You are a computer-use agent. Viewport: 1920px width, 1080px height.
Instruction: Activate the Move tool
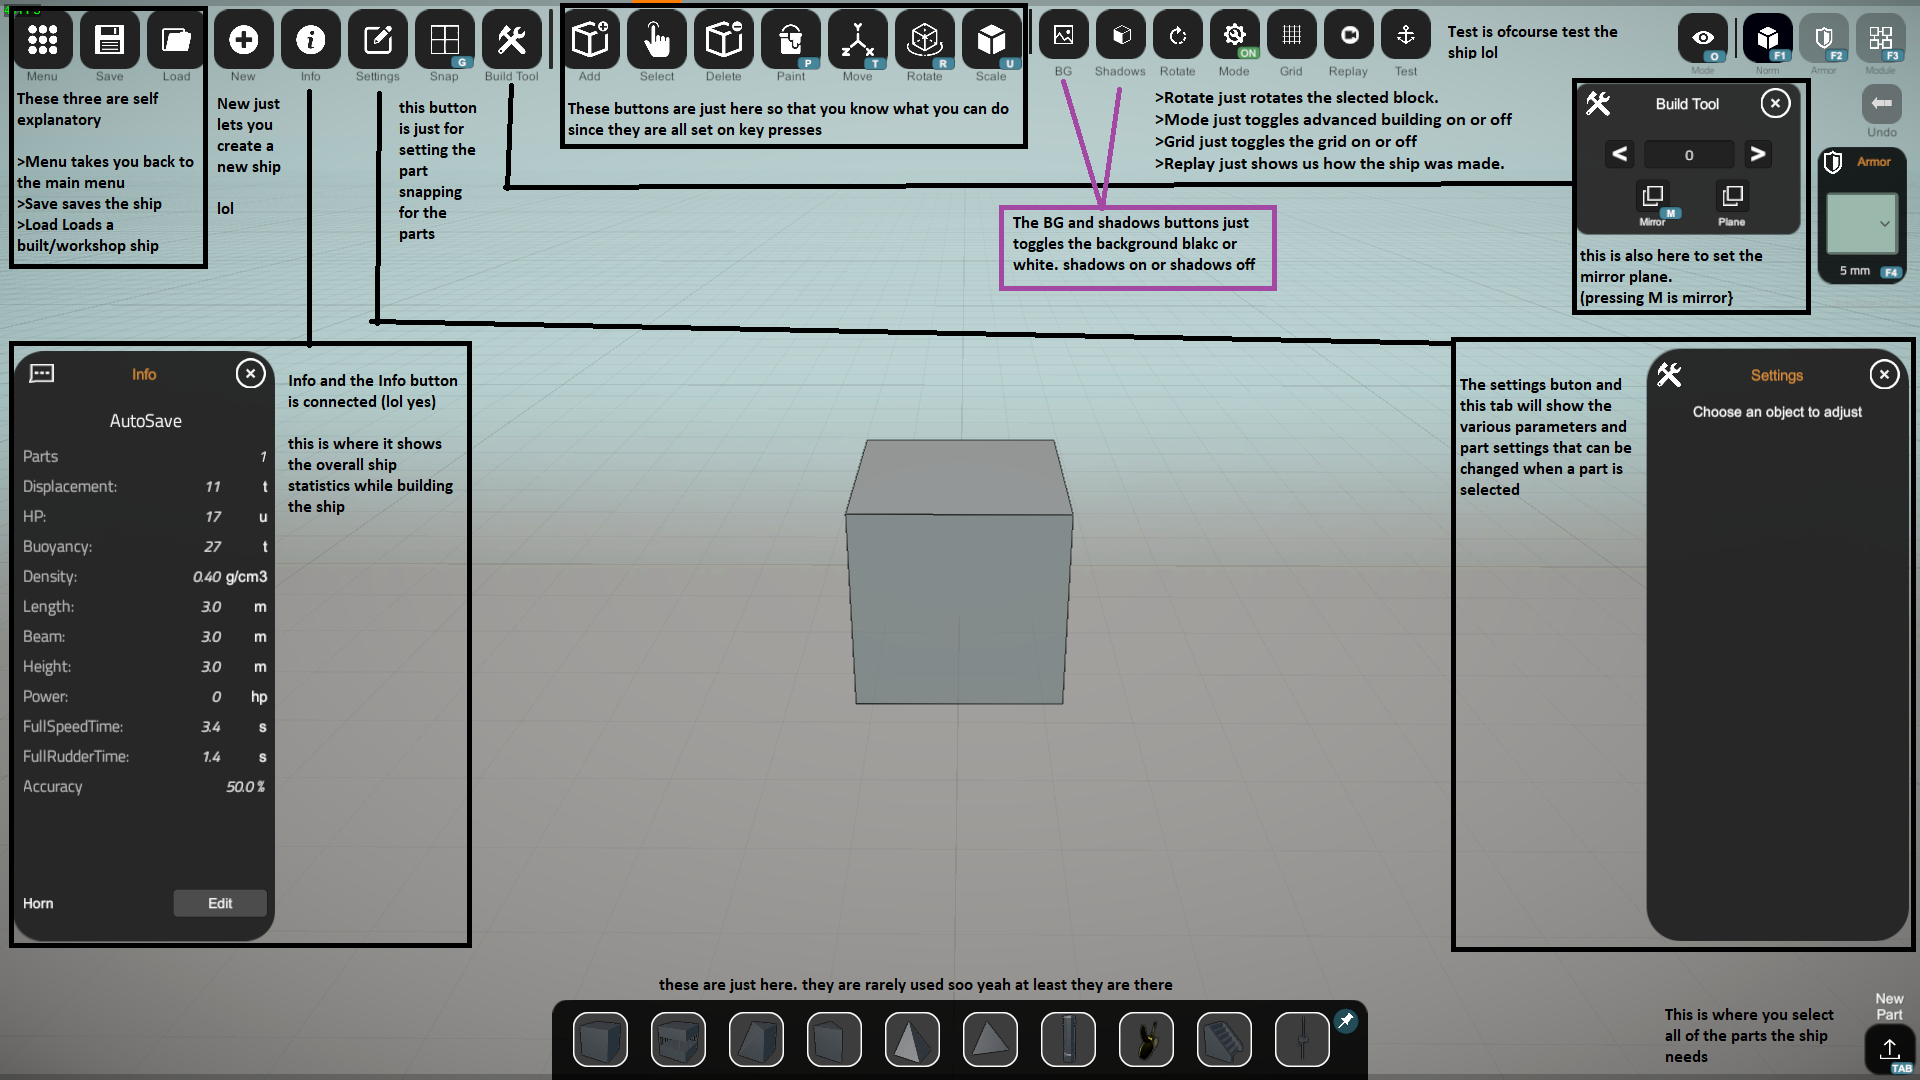click(857, 40)
